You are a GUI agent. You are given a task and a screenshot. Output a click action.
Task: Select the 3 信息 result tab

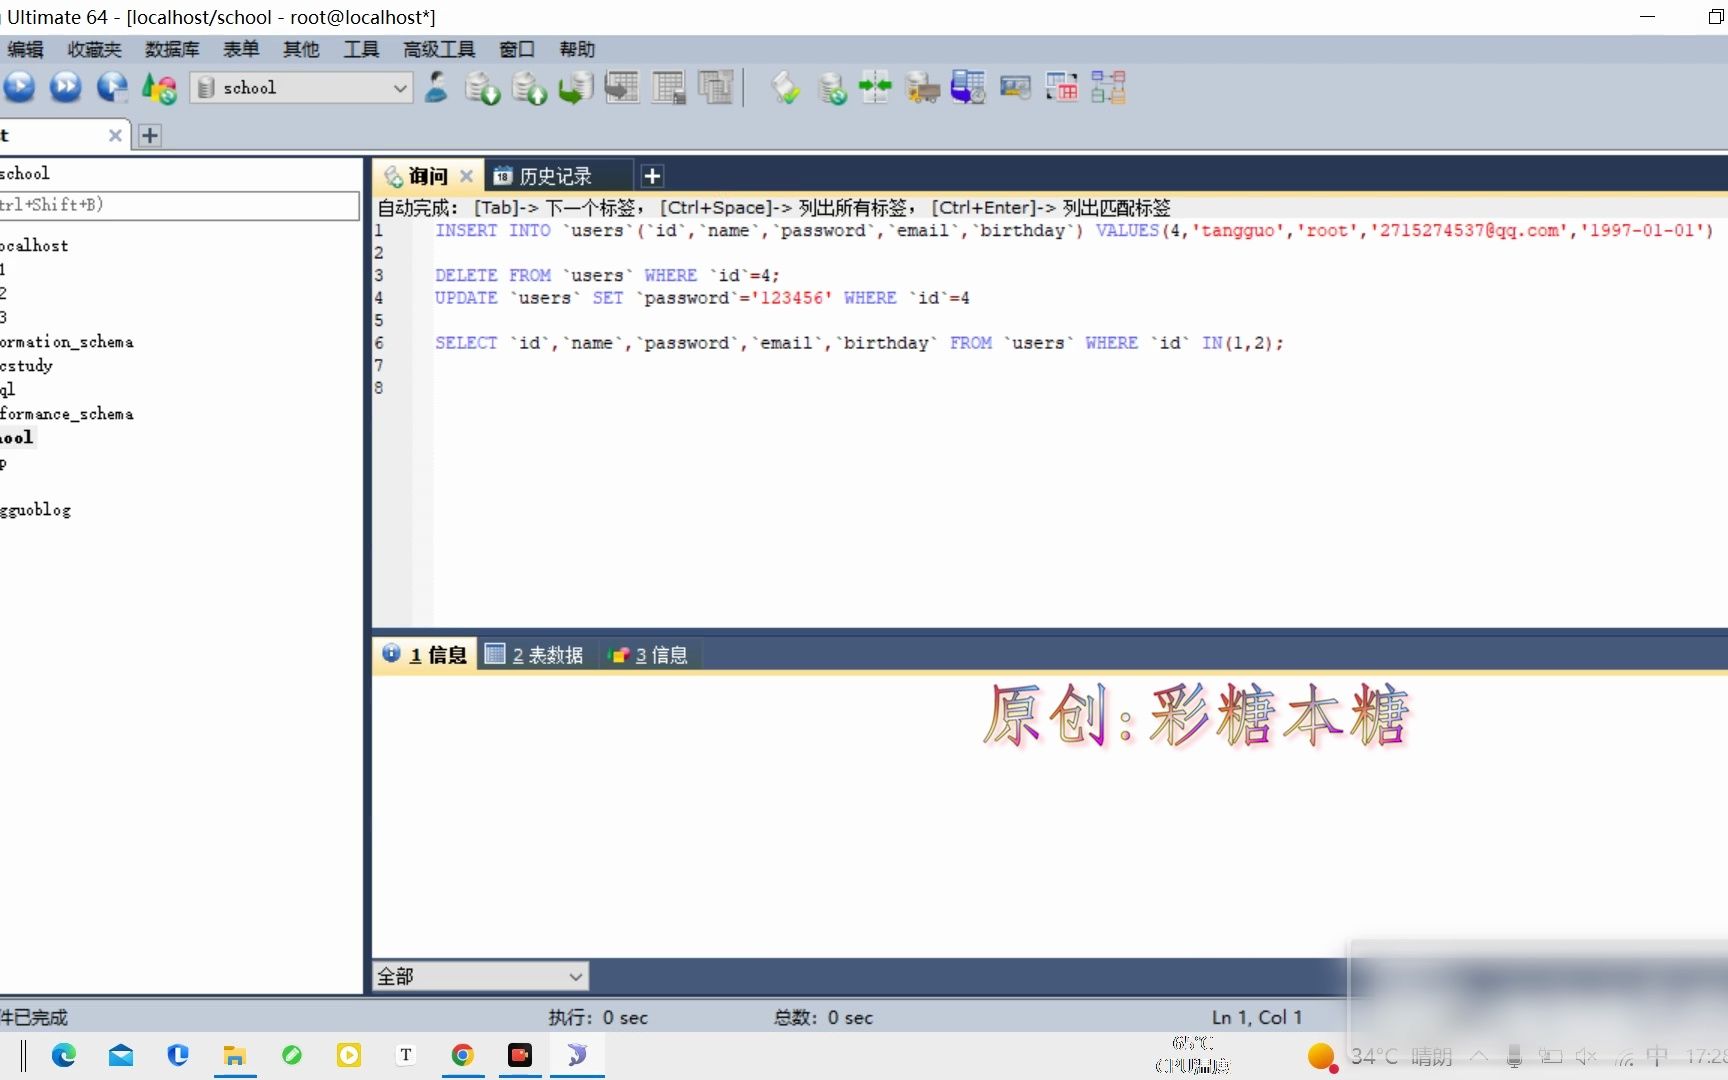[648, 655]
